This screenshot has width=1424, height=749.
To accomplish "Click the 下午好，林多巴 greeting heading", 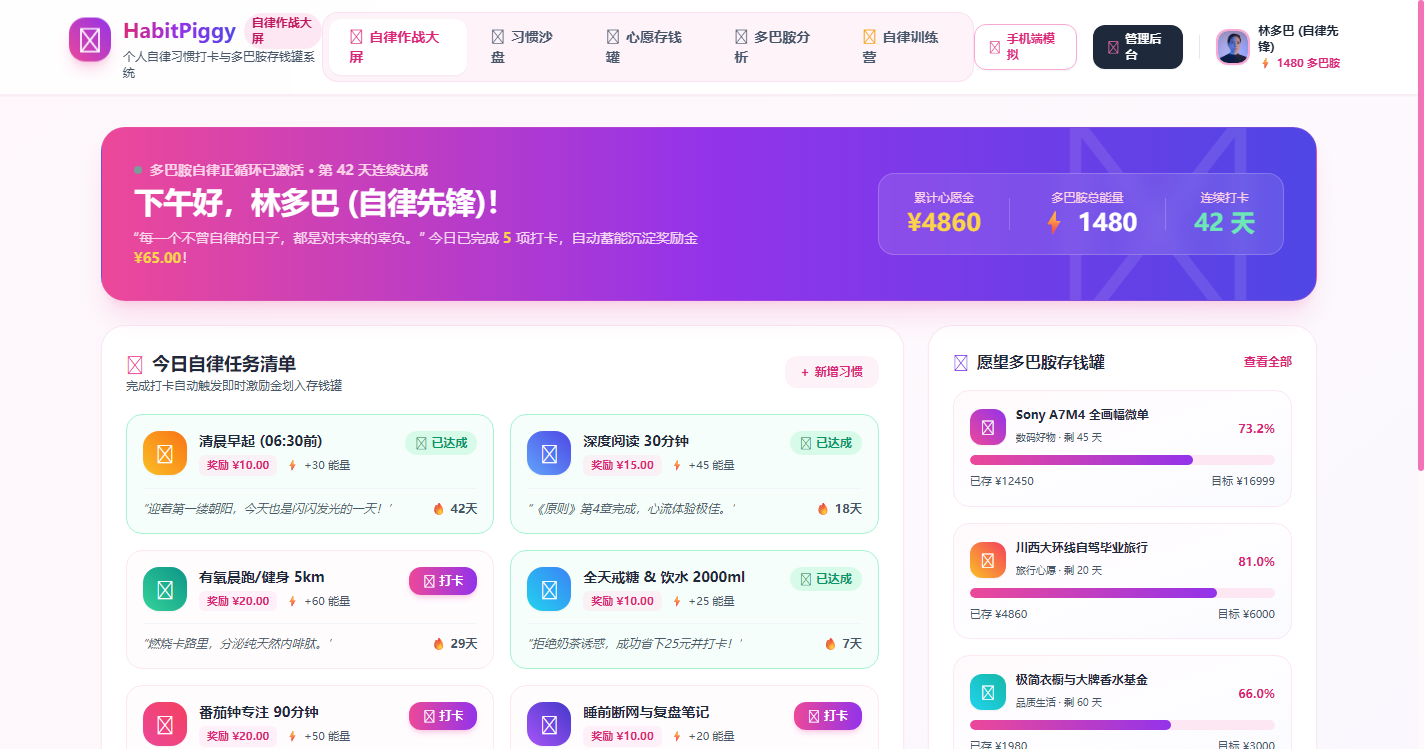I will point(316,203).
